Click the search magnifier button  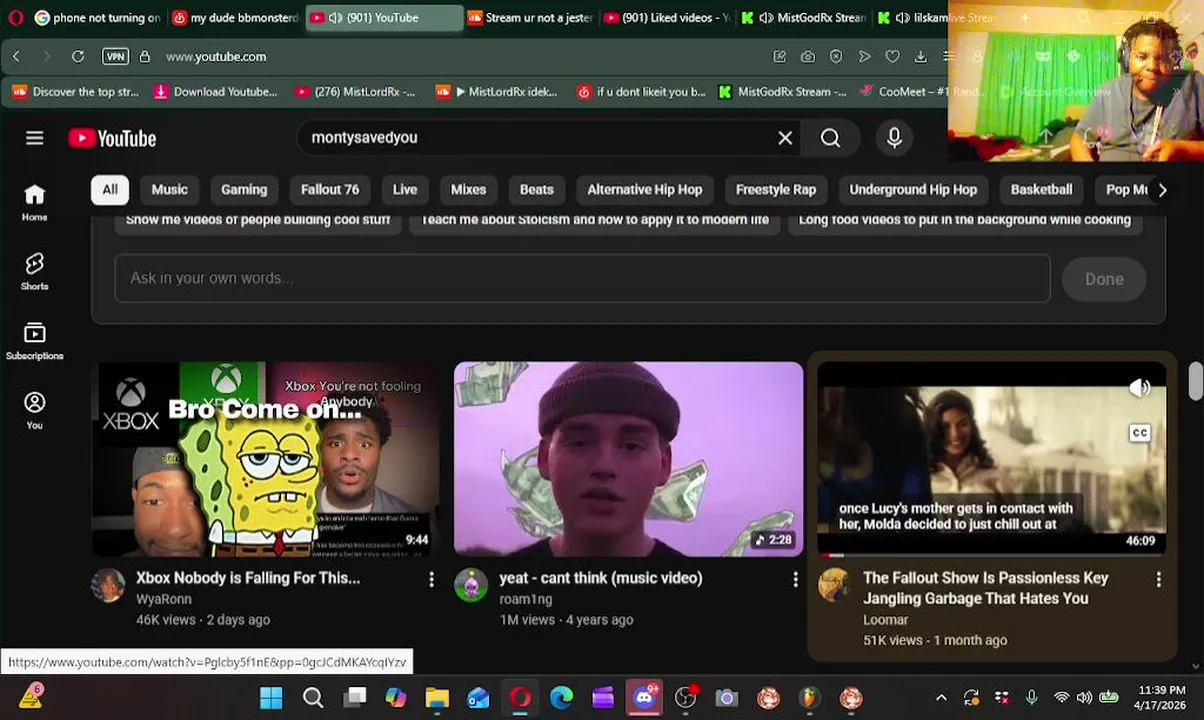click(830, 138)
